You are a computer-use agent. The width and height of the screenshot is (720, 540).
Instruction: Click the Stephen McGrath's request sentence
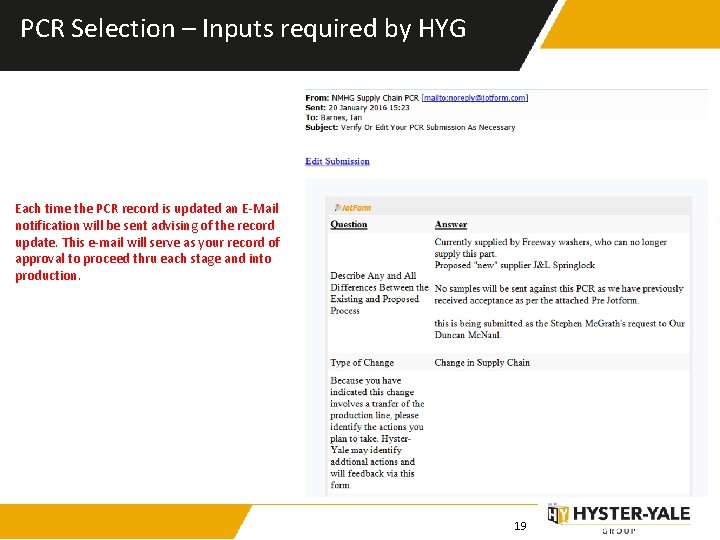point(559,329)
